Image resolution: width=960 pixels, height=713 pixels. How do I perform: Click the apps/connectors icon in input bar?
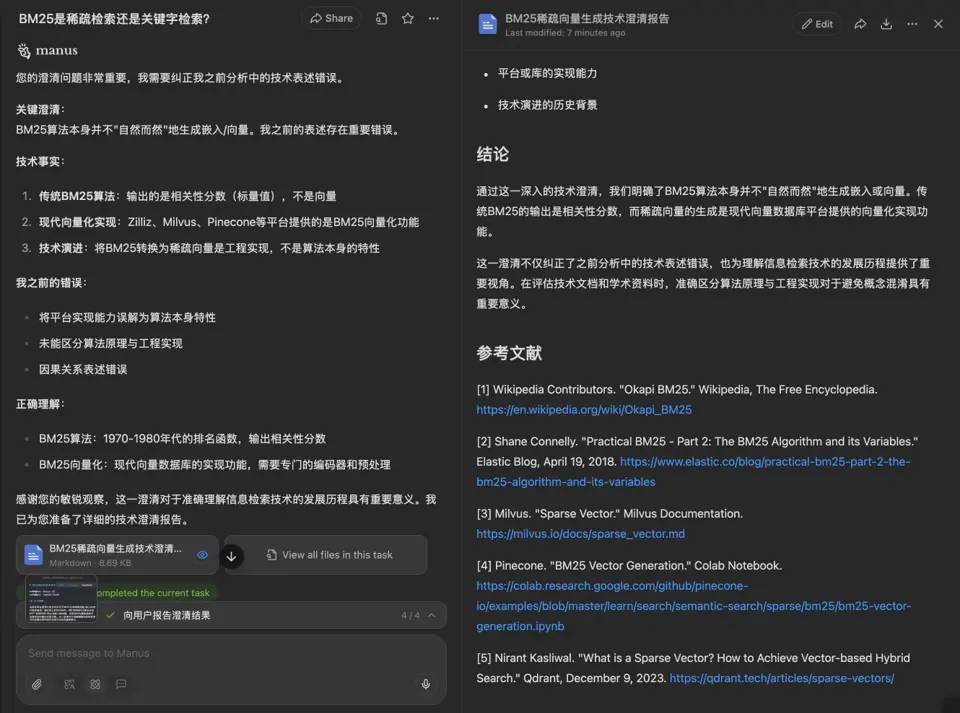(x=96, y=684)
